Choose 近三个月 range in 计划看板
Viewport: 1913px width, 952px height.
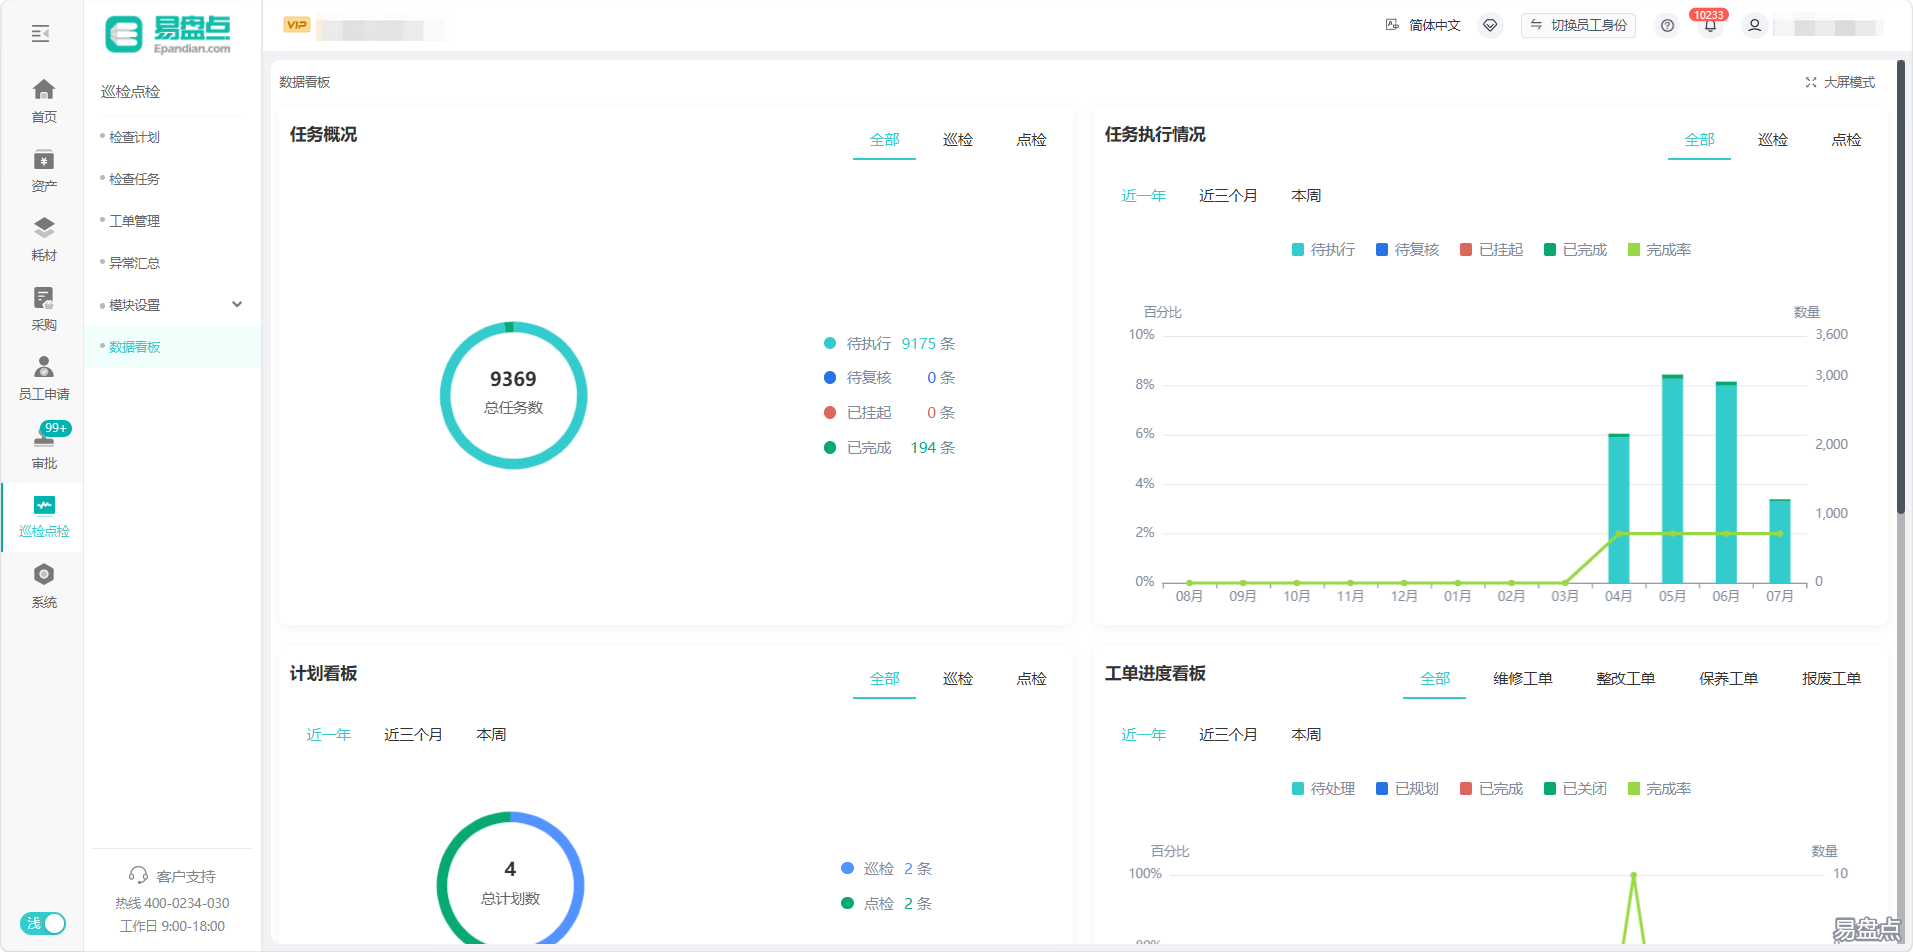[x=413, y=735]
